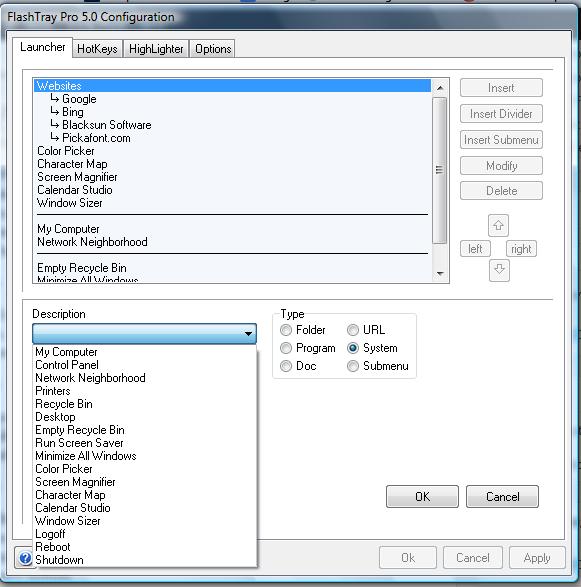Click the dark Cancel button beside OK

click(502, 496)
